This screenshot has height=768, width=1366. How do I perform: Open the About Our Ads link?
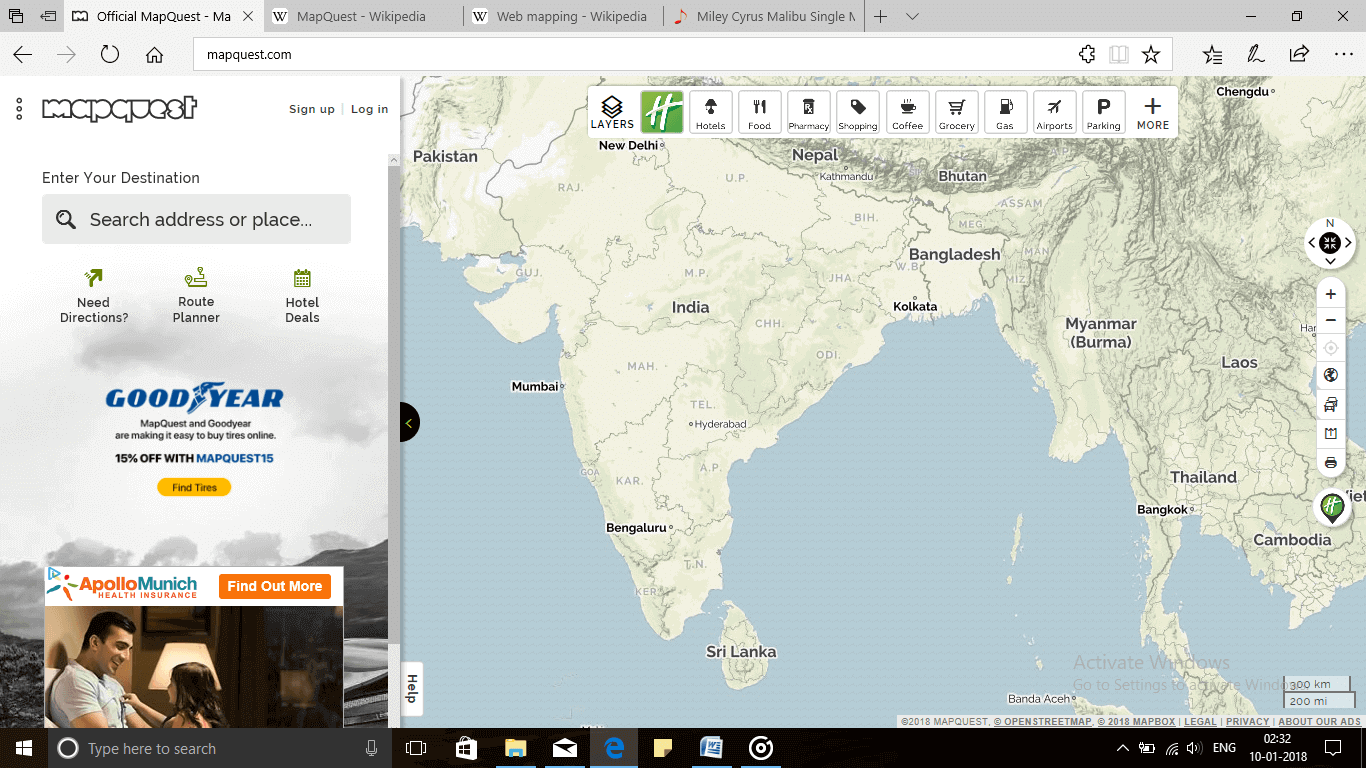pos(1319,721)
